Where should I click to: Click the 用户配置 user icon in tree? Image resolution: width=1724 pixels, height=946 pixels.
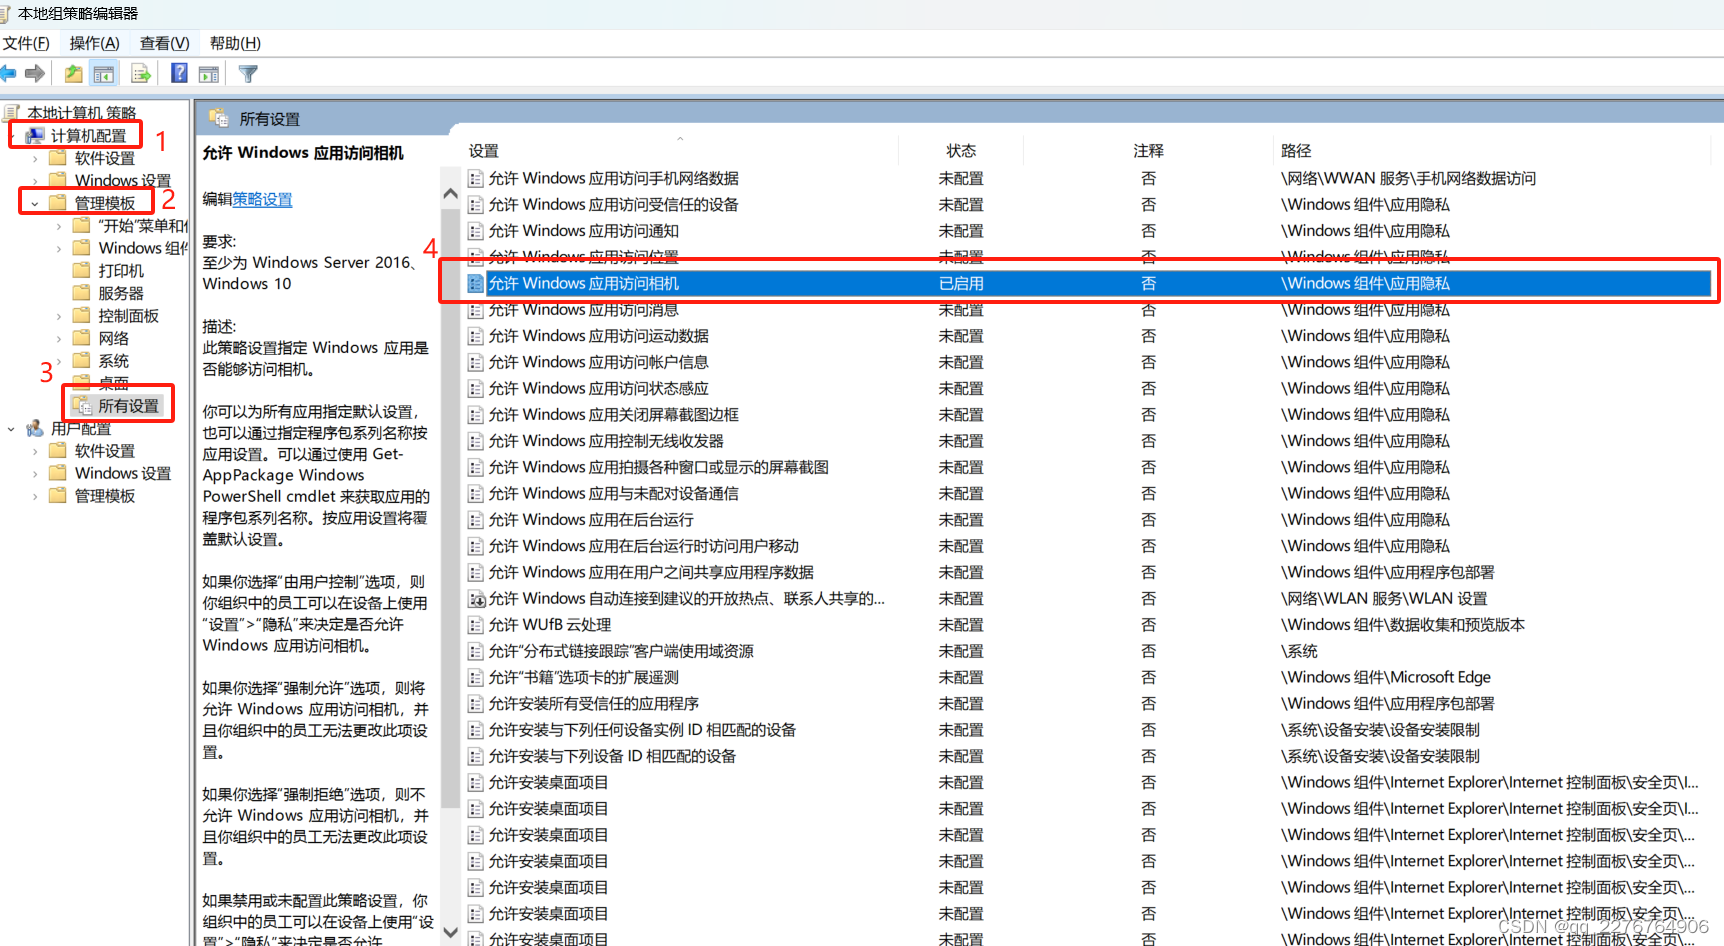pyautogui.click(x=35, y=428)
